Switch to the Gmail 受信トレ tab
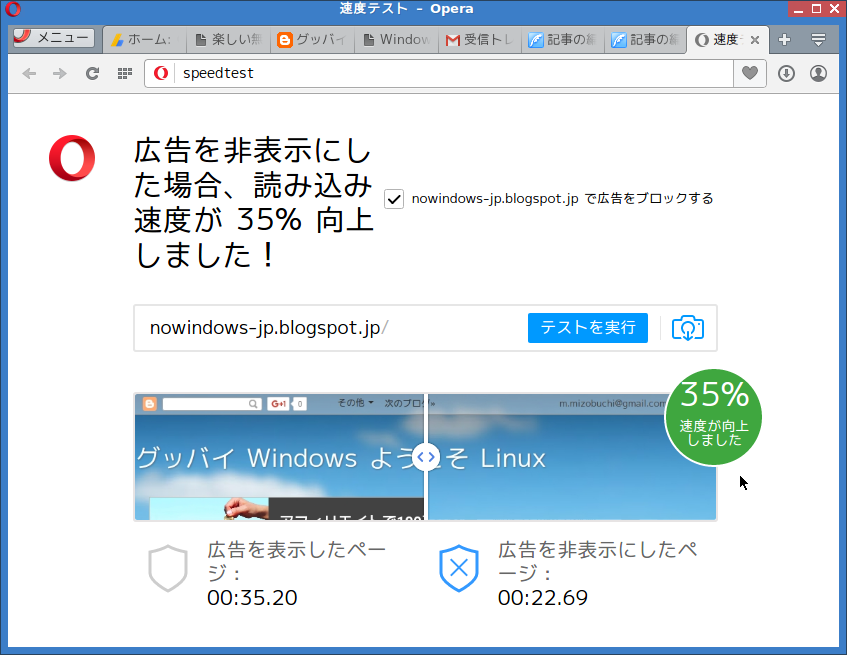This screenshot has width=847, height=655. [x=480, y=40]
